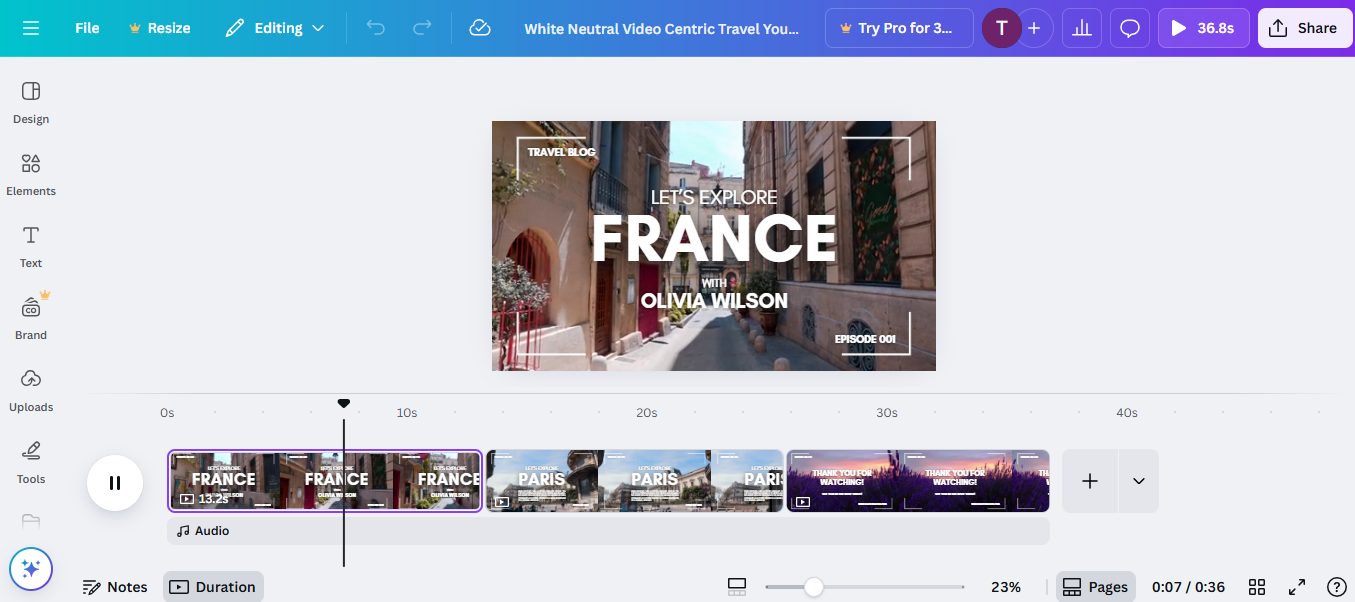Open the File menu

(x=86, y=28)
